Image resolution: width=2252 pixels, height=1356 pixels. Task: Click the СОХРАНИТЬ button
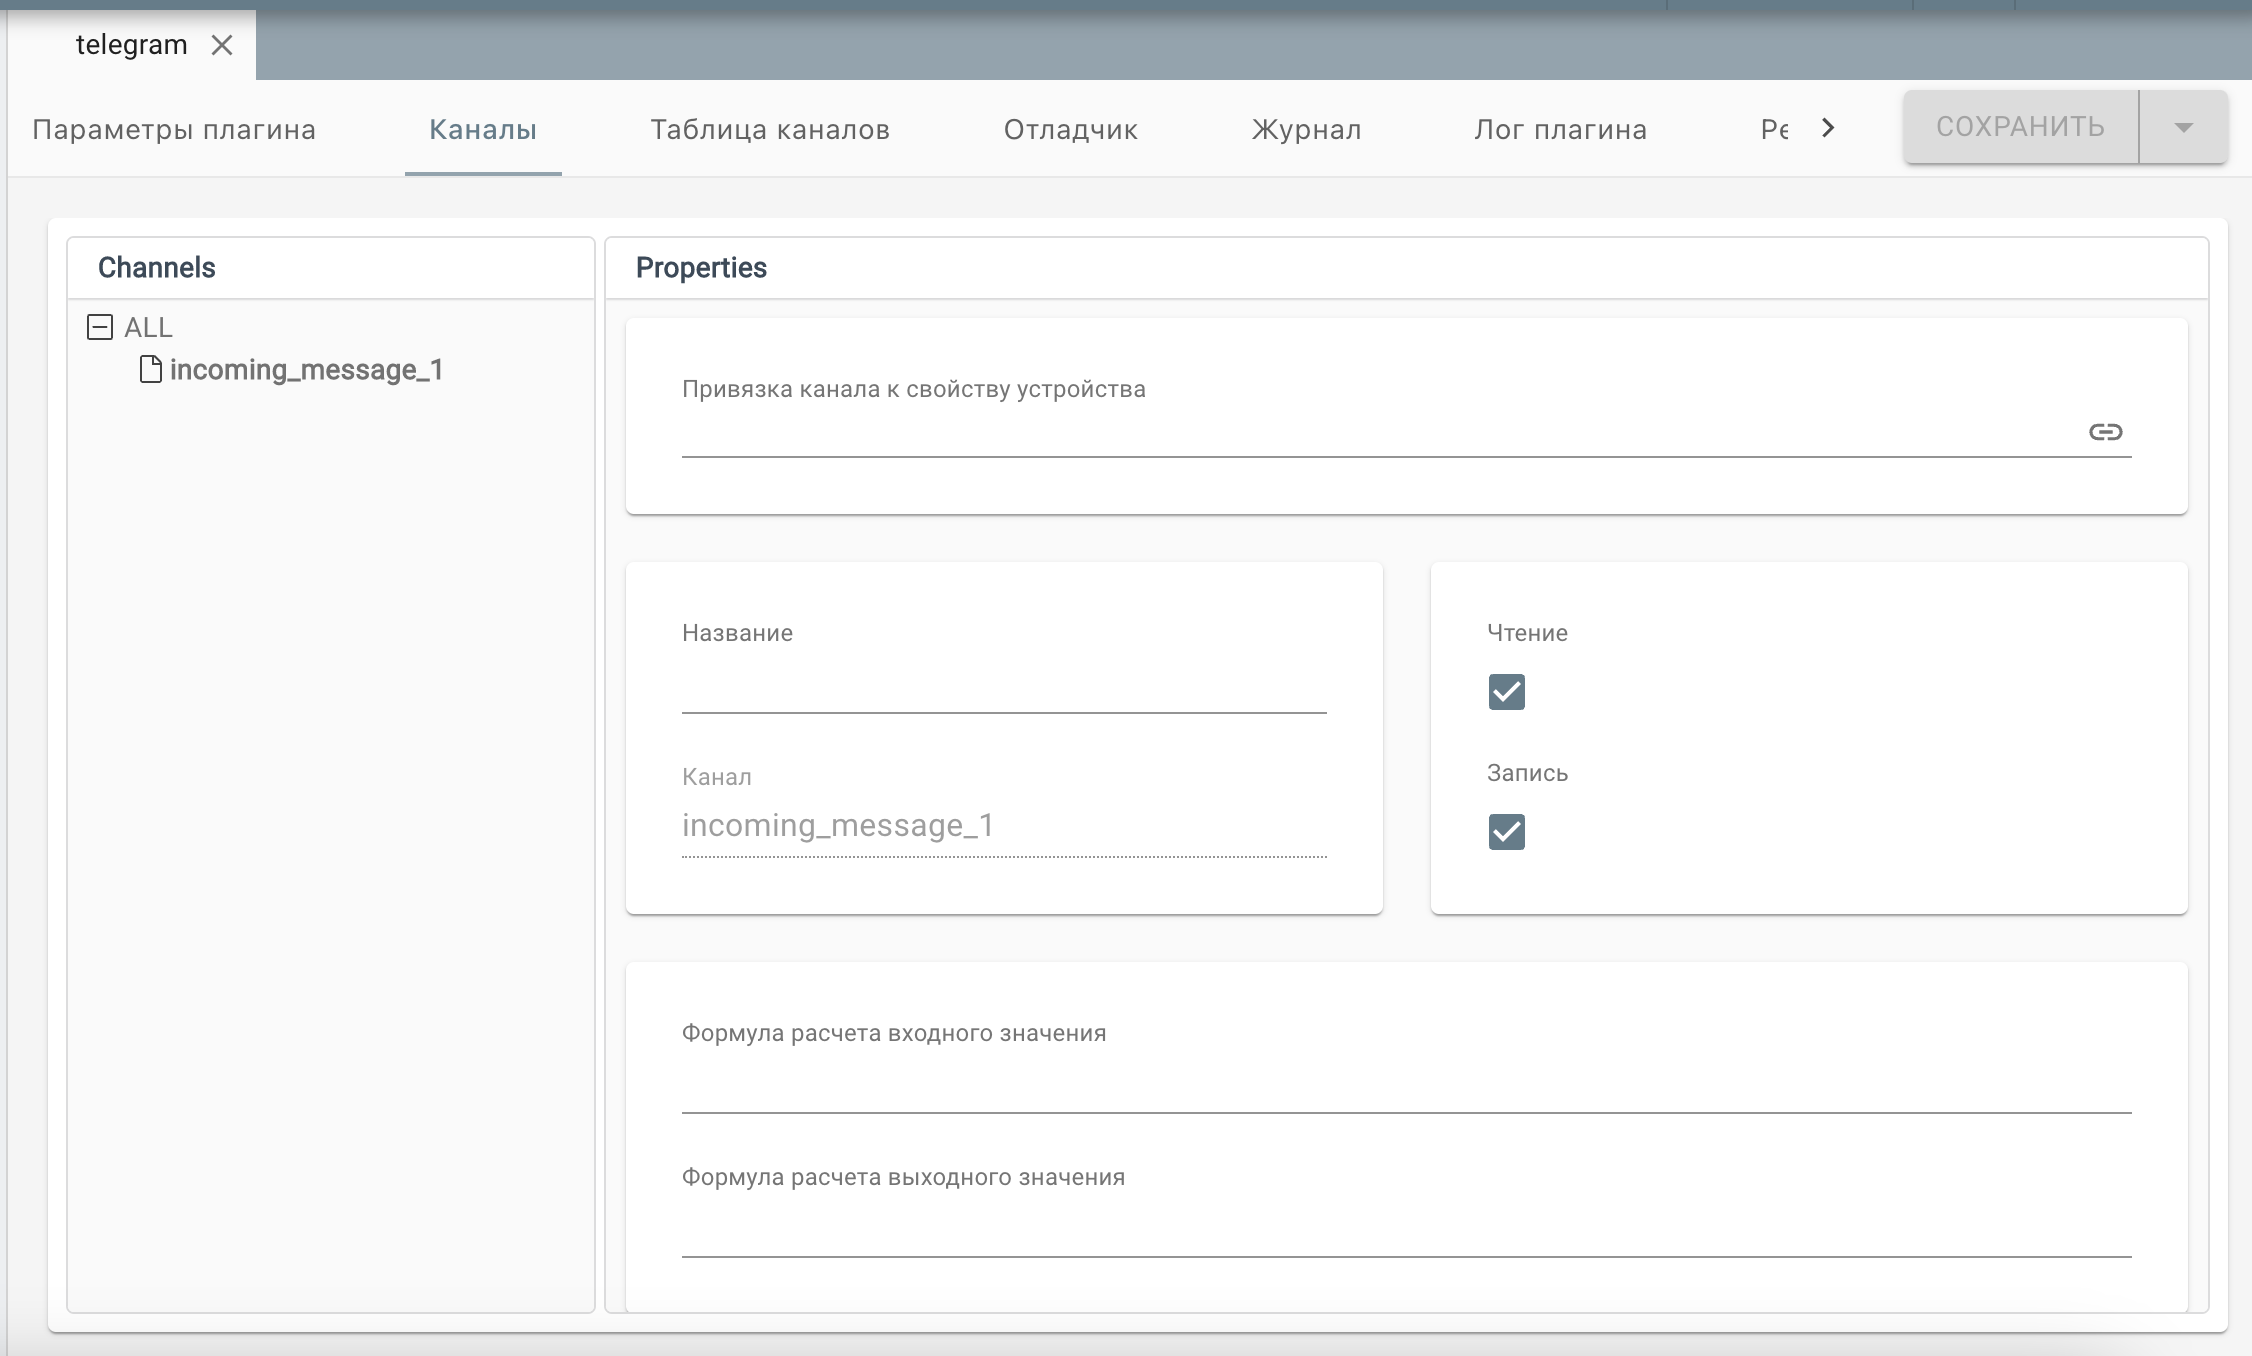click(x=2021, y=127)
